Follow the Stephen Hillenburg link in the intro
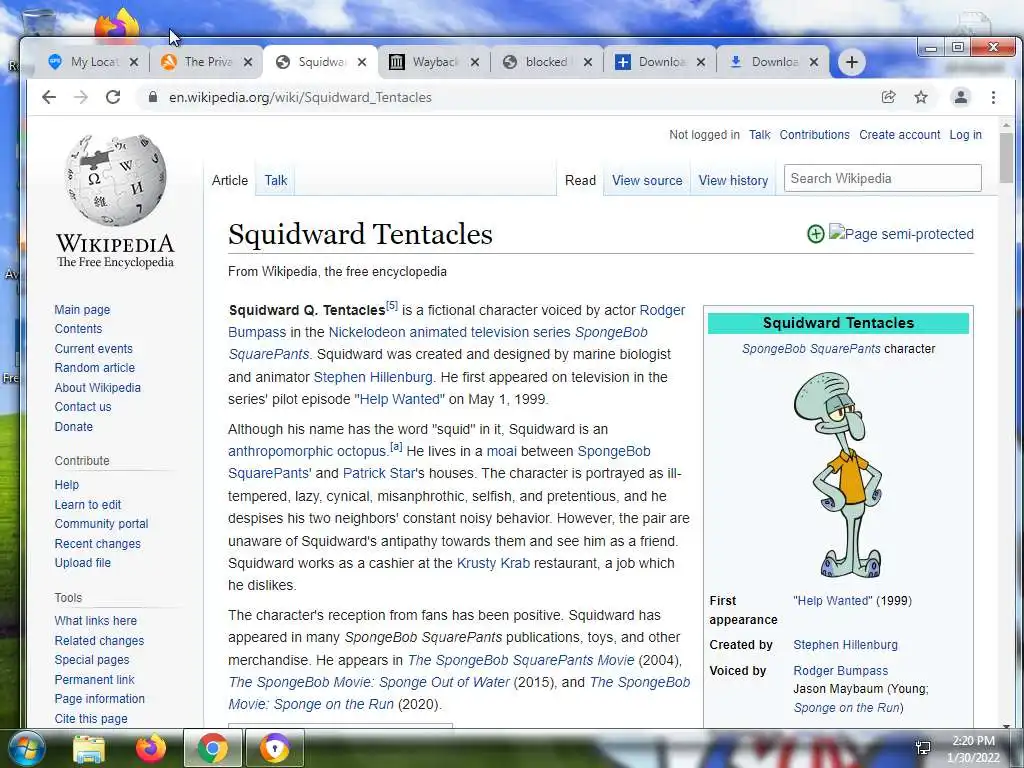 [373, 377]
